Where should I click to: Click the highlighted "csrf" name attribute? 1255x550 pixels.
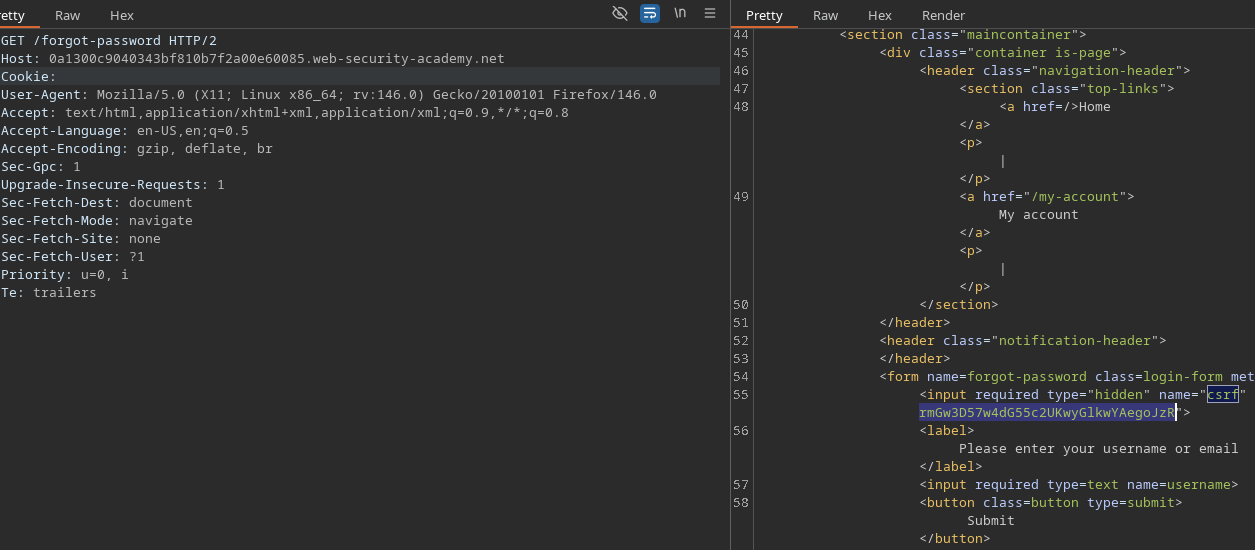tap(1222, 395)
